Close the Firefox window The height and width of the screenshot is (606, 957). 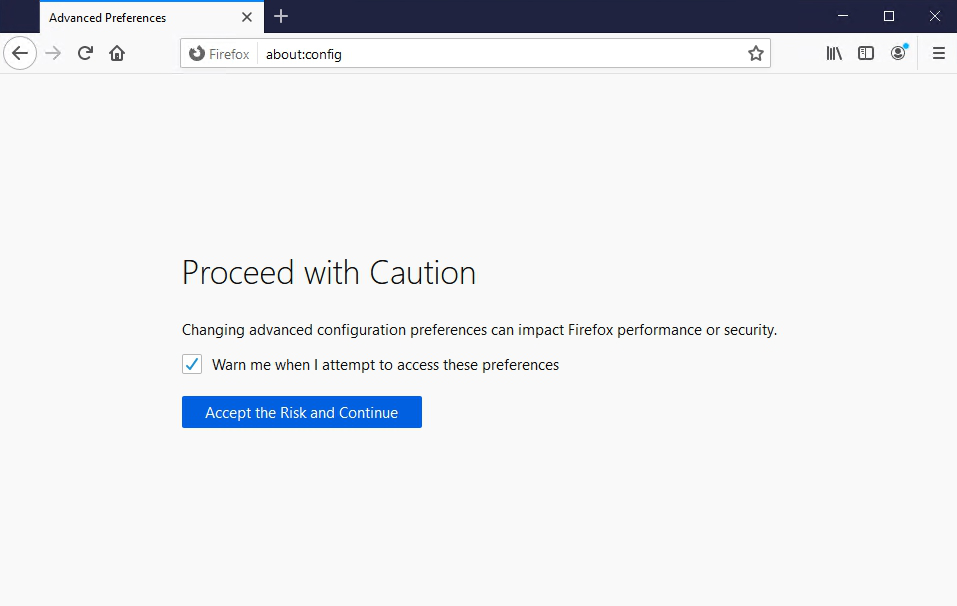tap(934, 16)
